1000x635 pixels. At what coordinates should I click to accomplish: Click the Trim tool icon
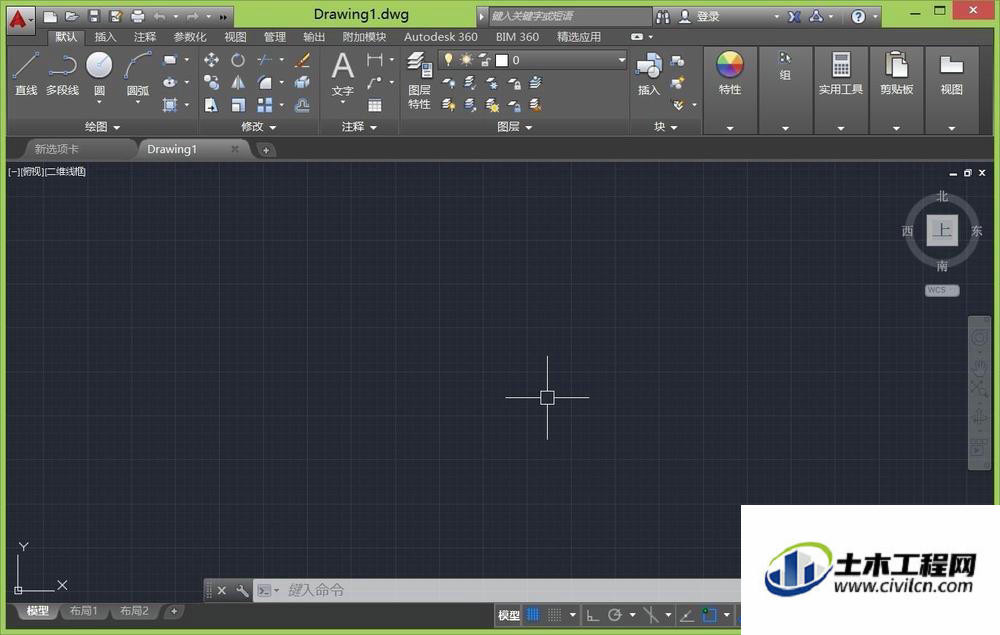tap(265, 60)
